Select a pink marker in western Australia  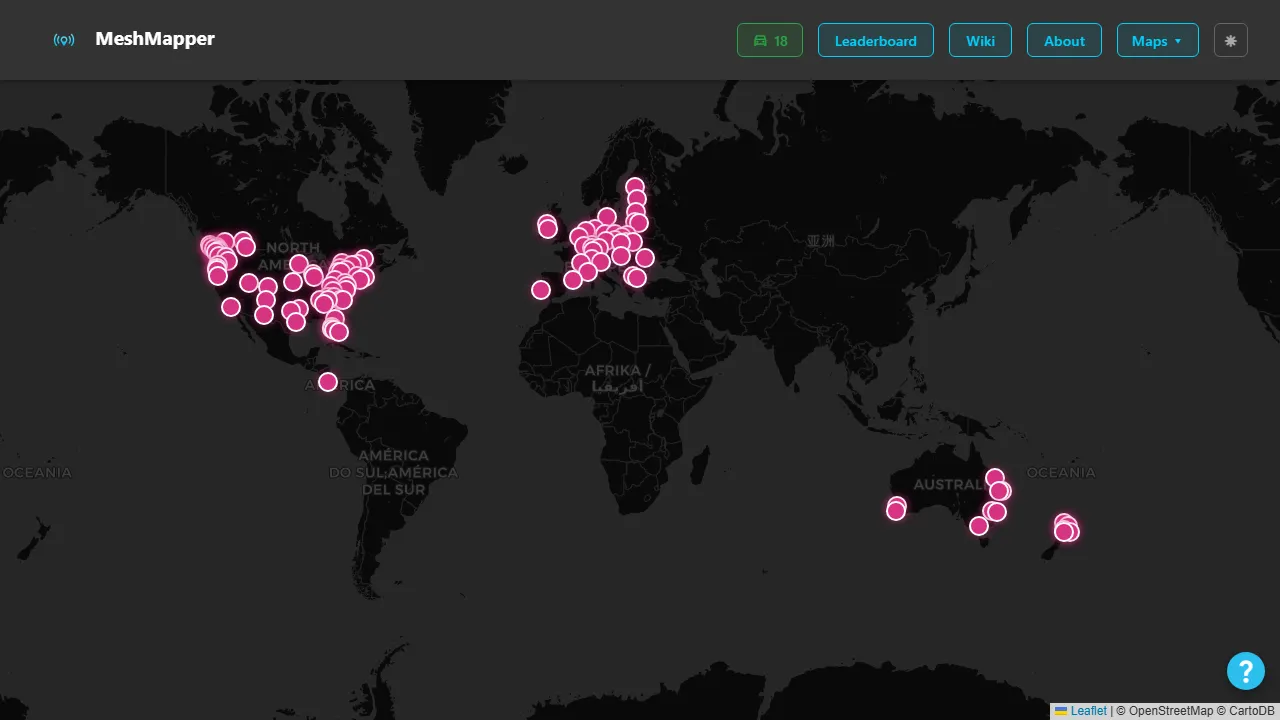896,509
